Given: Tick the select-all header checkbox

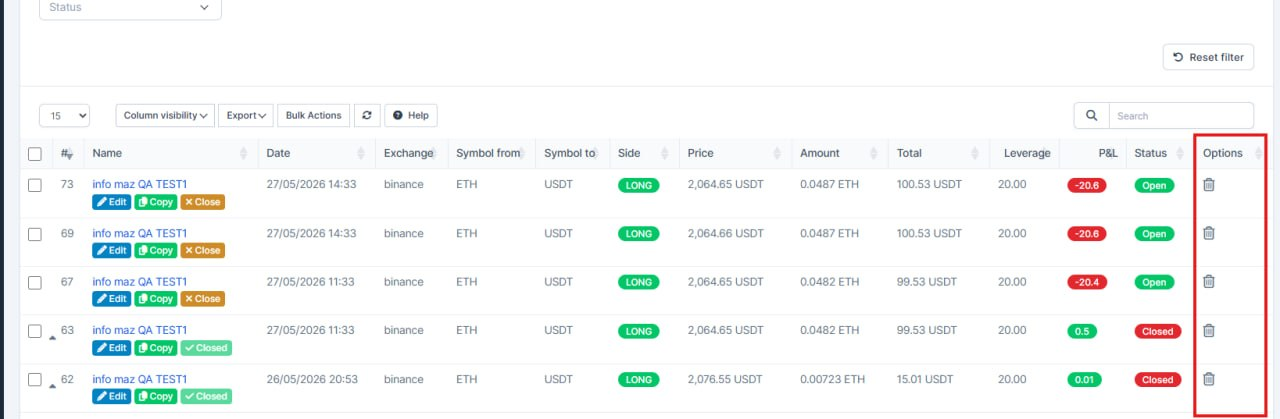Looking at the screenshot, I should 35,154.
